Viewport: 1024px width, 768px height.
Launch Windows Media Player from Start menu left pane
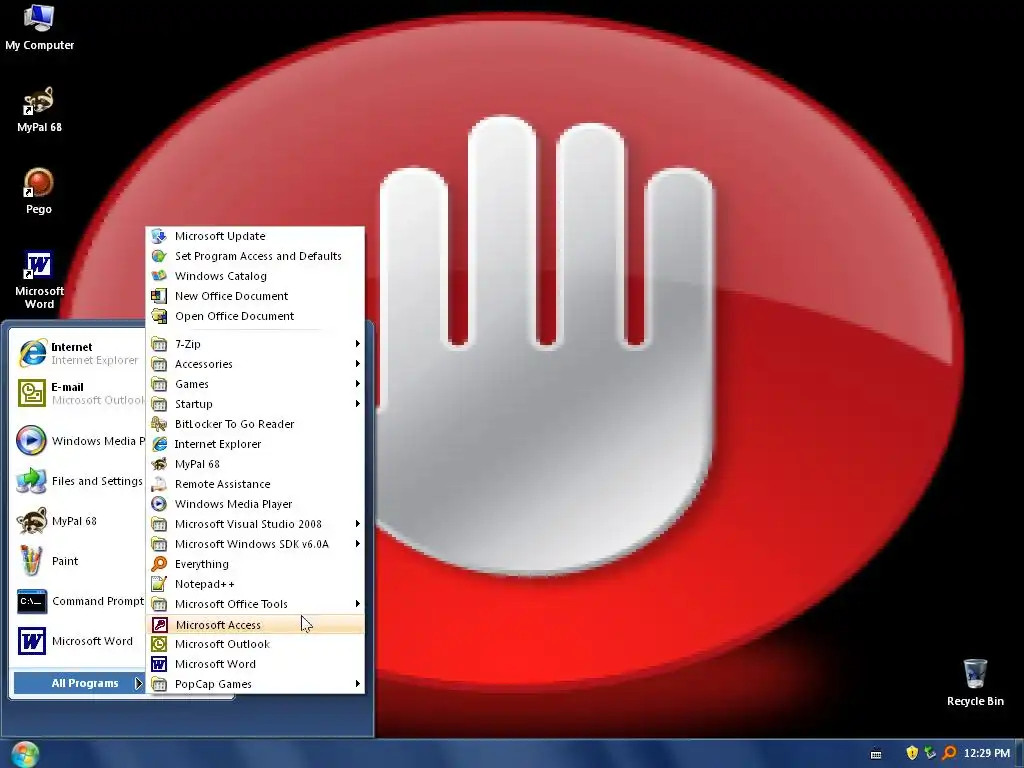click(78, 441)
